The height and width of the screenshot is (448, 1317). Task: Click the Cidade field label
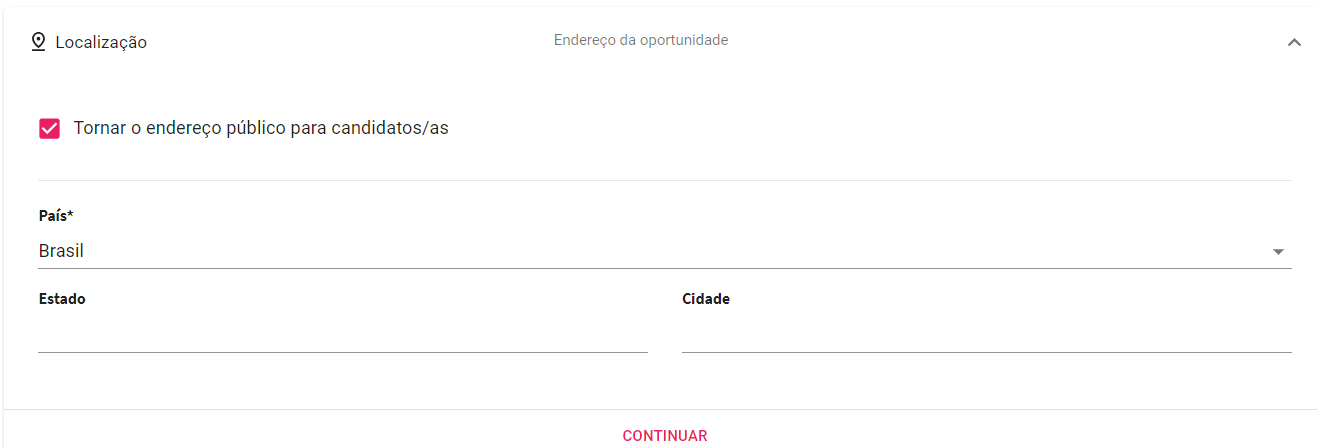click(x=706, y=299)
